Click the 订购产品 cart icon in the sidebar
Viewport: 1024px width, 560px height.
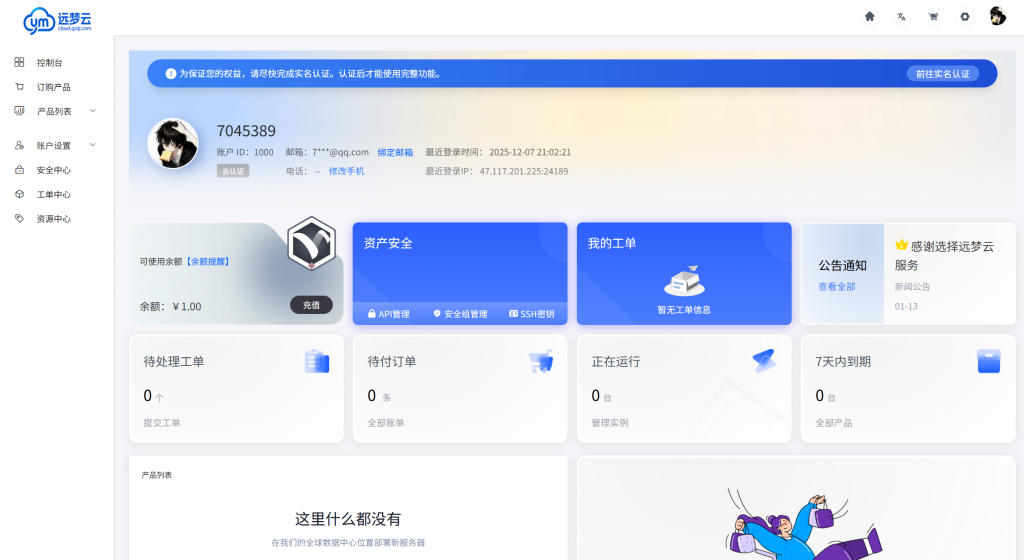(x=20, y=87)
